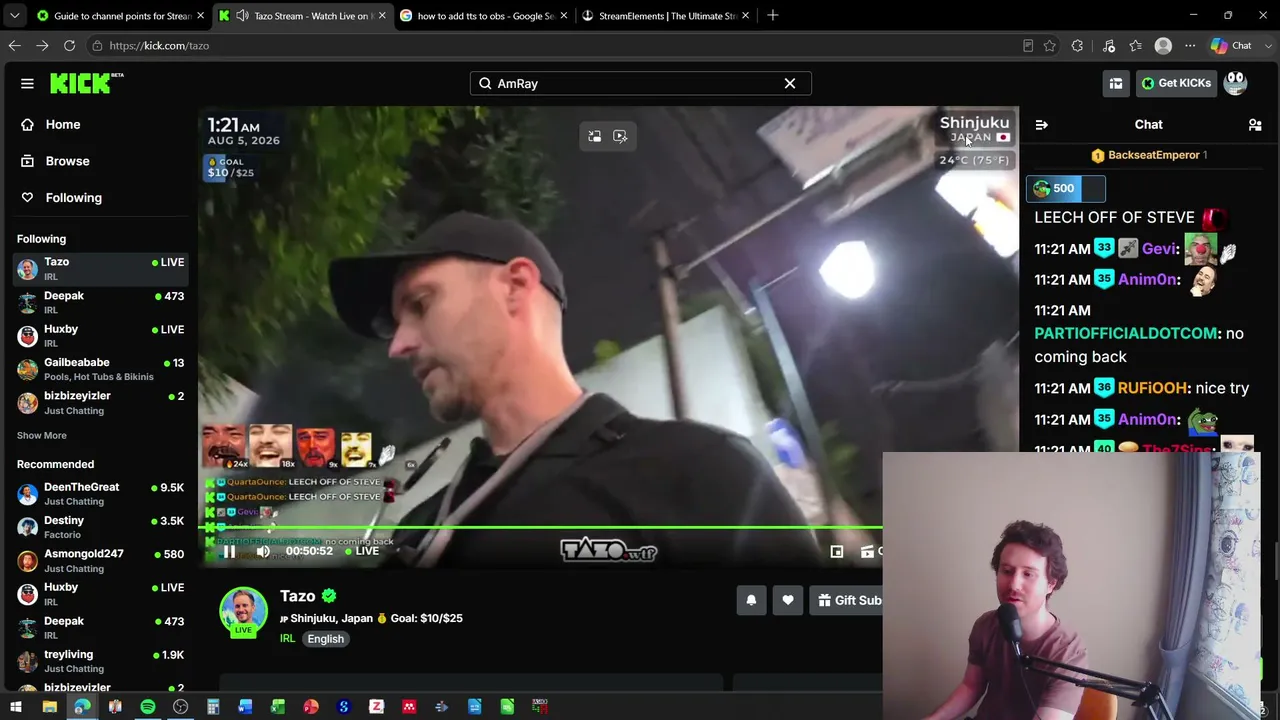Viewport: 1280px width, 720px height.
Task: Go back to the previous page
Action: point(15,45)
